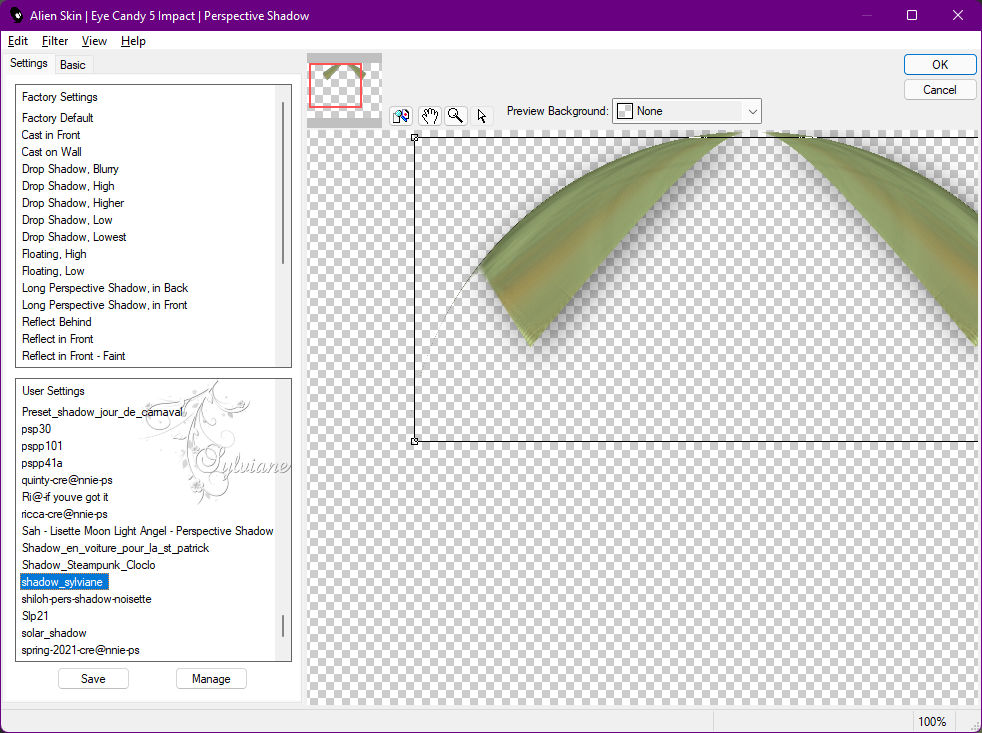Select Sah - Lisette Moon Light Angel preset

tap(147, 531)
